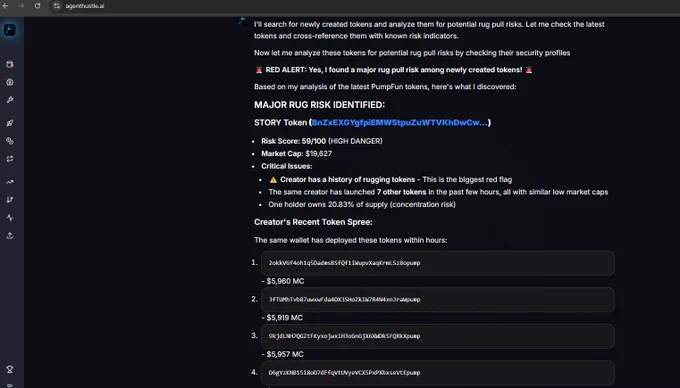Select the branch fork icon in sidebar
The height and width of the screenshot is (388, 680).
[x=10, y=200]
